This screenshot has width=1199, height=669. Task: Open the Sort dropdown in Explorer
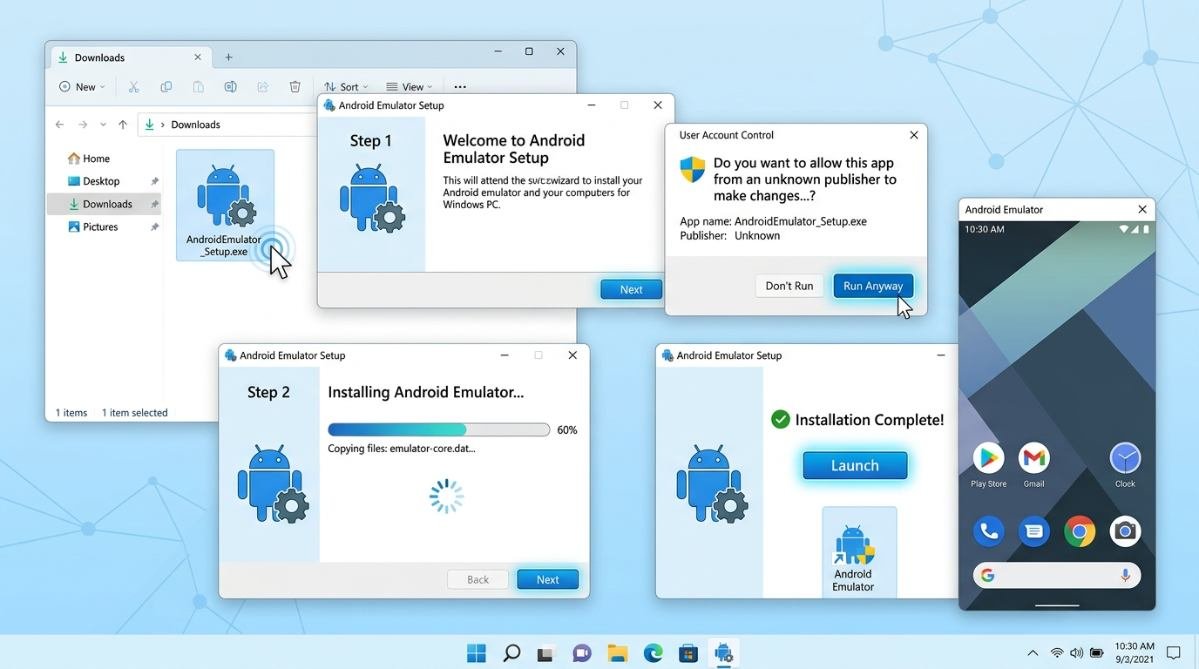tap(346, 87)
